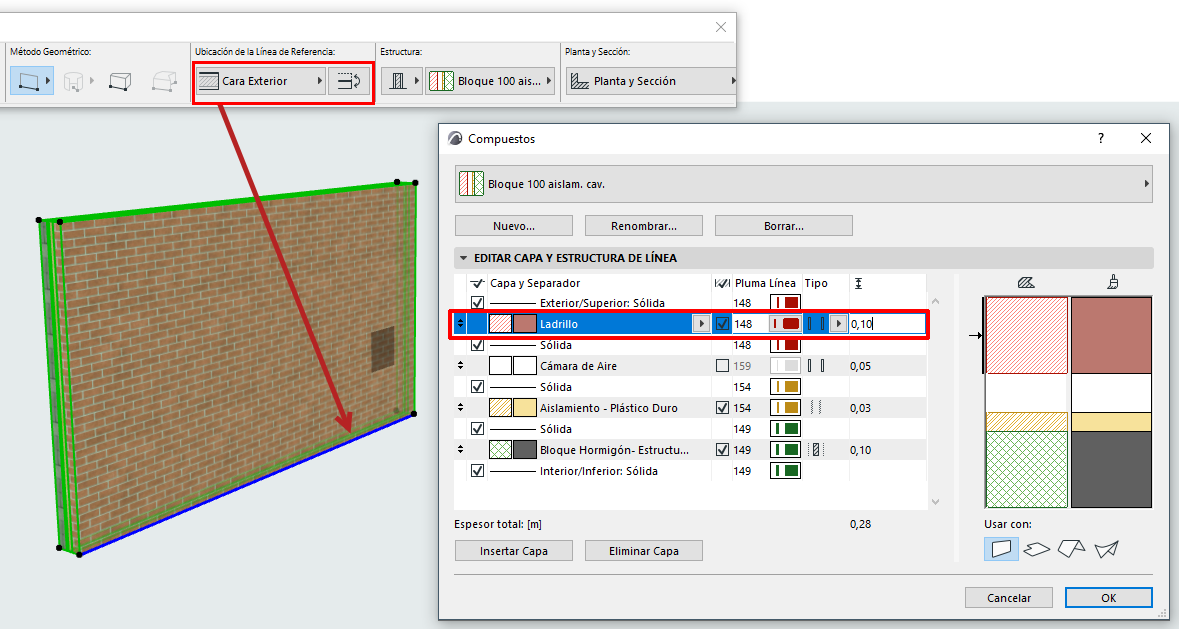Image resolution: width=1179 pixels, height=629 pixels.
Task: Toggle the first Sólida separator checkbox with pen 149
Action: [477, 429]
